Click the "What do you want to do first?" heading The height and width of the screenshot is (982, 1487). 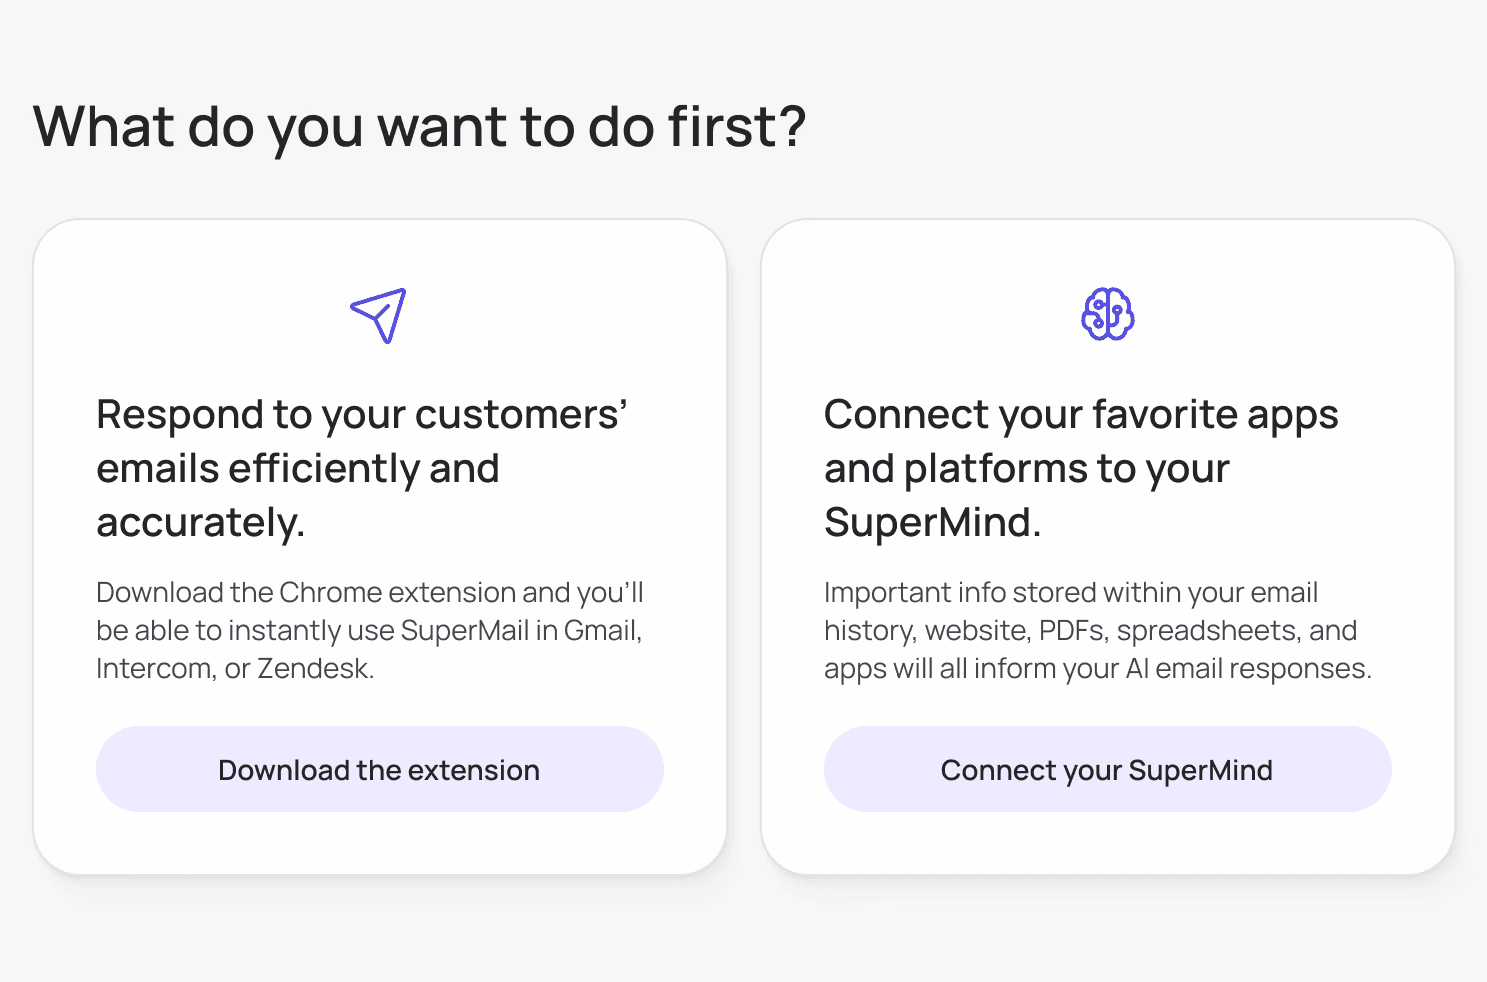coord(419,127)
